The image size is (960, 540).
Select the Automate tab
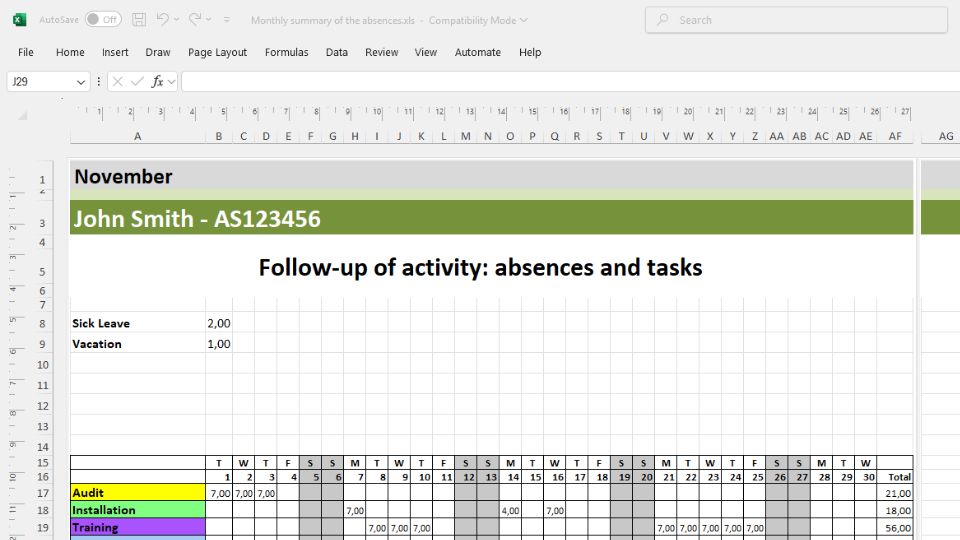(477, 52)
